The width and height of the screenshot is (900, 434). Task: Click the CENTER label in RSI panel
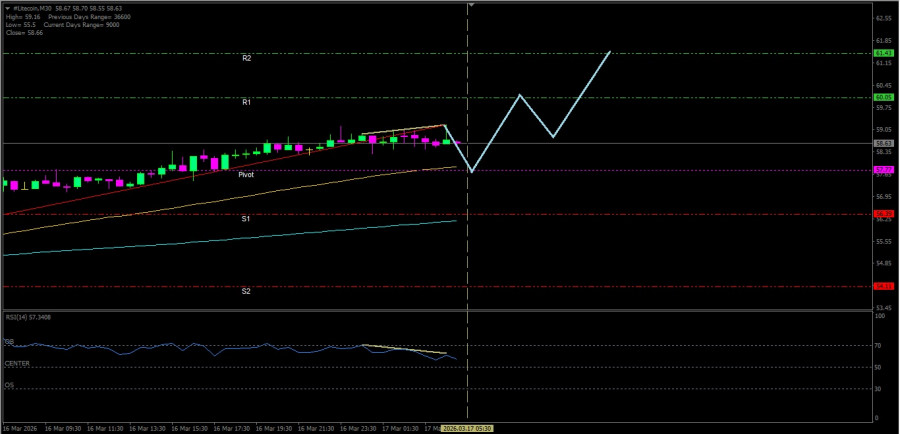pos(16,364)
